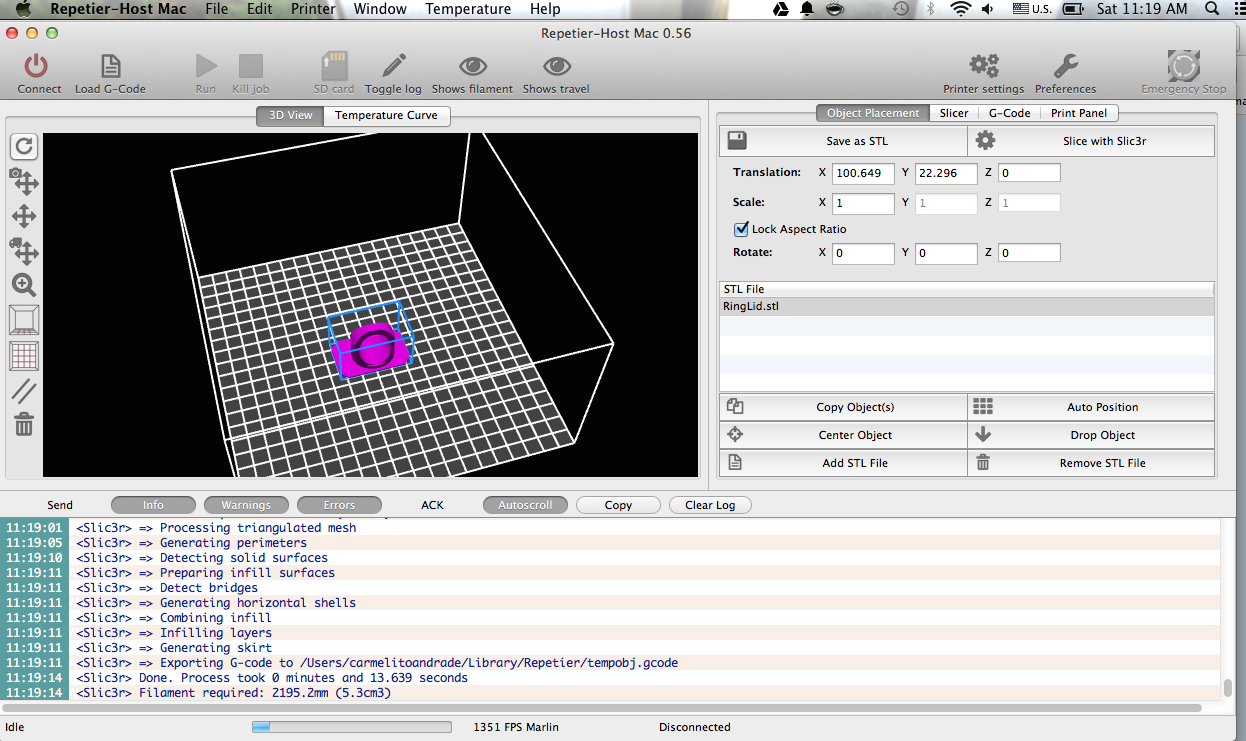
Task: Open the Apple menu
Action: coord(23,9)
